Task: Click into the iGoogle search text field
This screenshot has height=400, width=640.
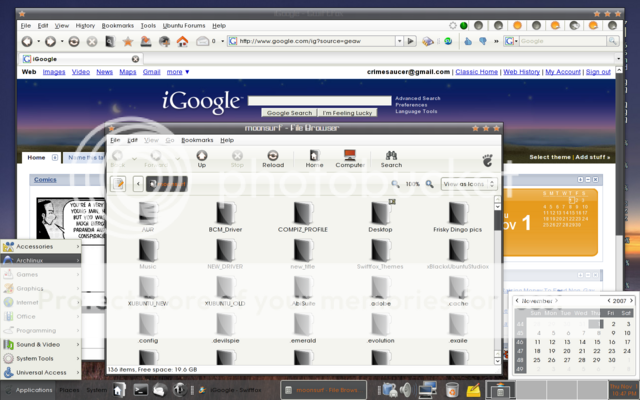Action: click(320, 101)
